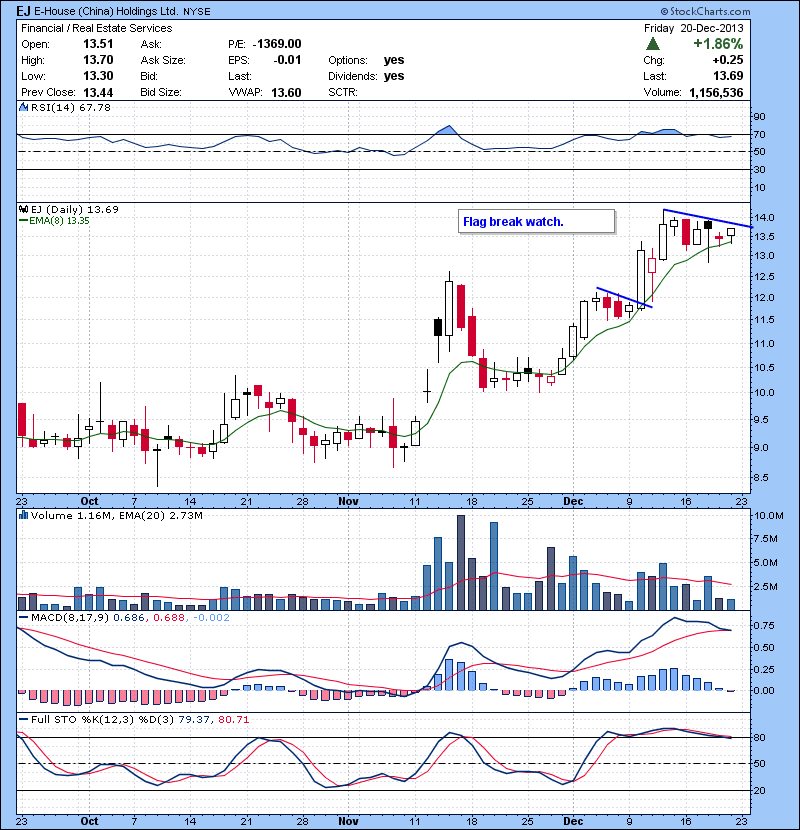Click the Open value 13.51
The width and height of the screenshot is (800, 830).
98,44
